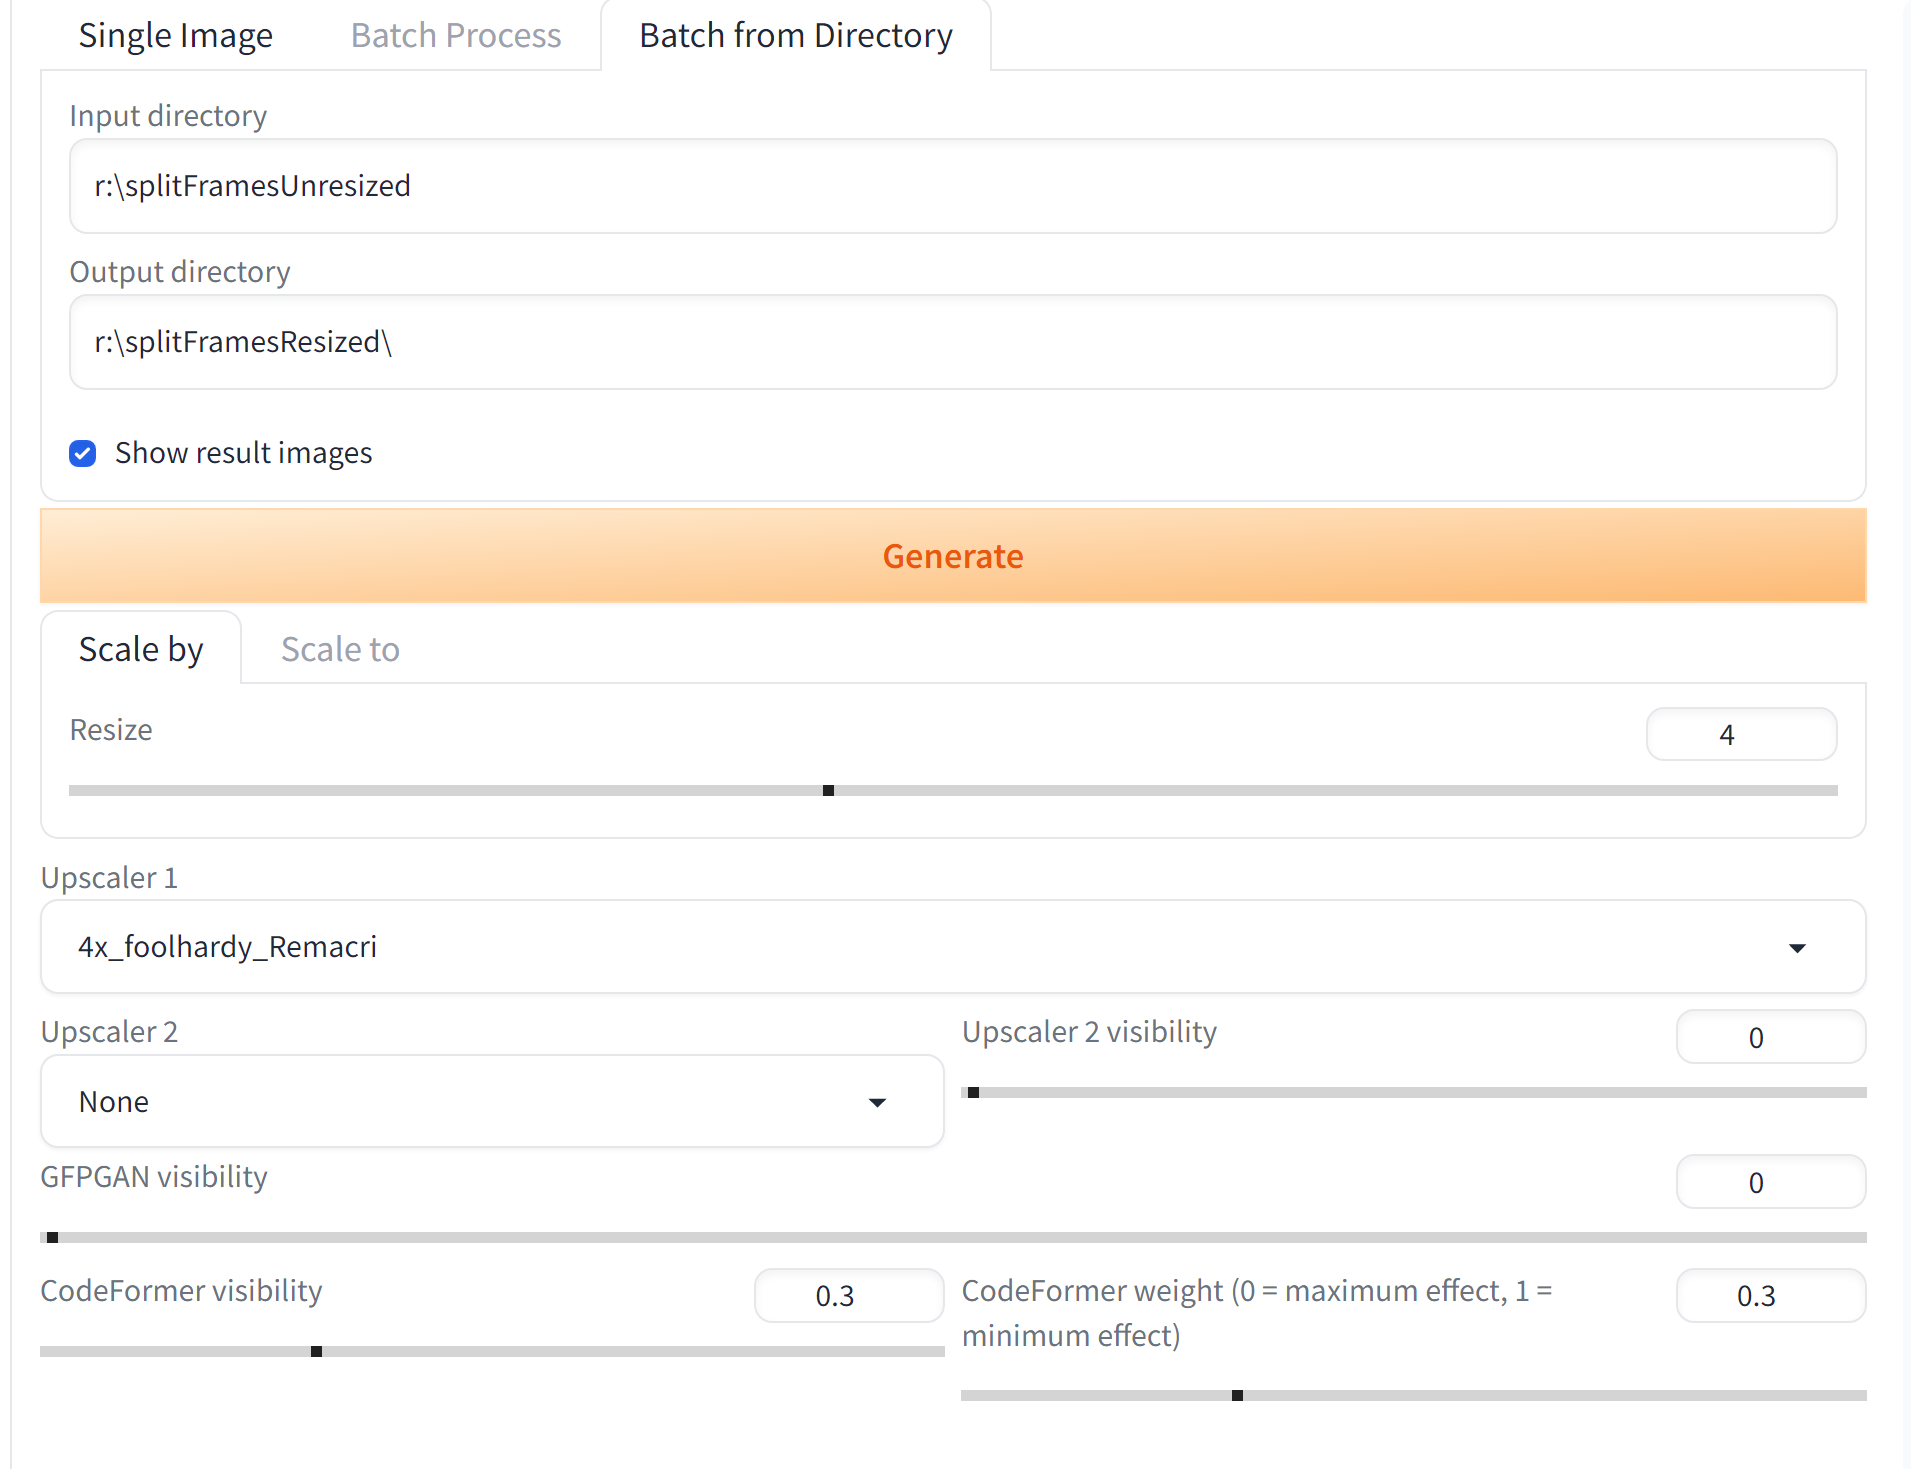Click the Generate button
This screenshot has width=1911, height=1469.
pos(953,556)
